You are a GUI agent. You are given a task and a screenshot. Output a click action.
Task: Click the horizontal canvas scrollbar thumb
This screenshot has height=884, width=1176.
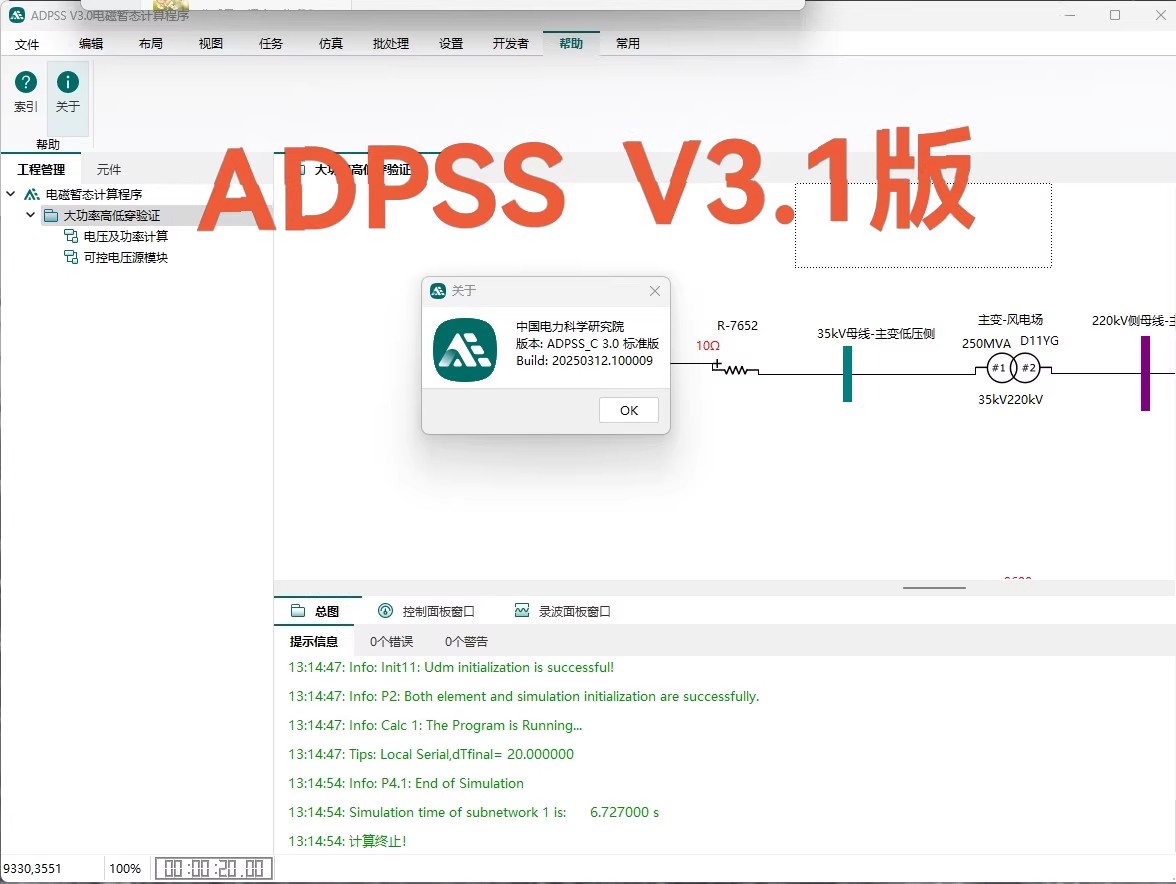[934, 588]
